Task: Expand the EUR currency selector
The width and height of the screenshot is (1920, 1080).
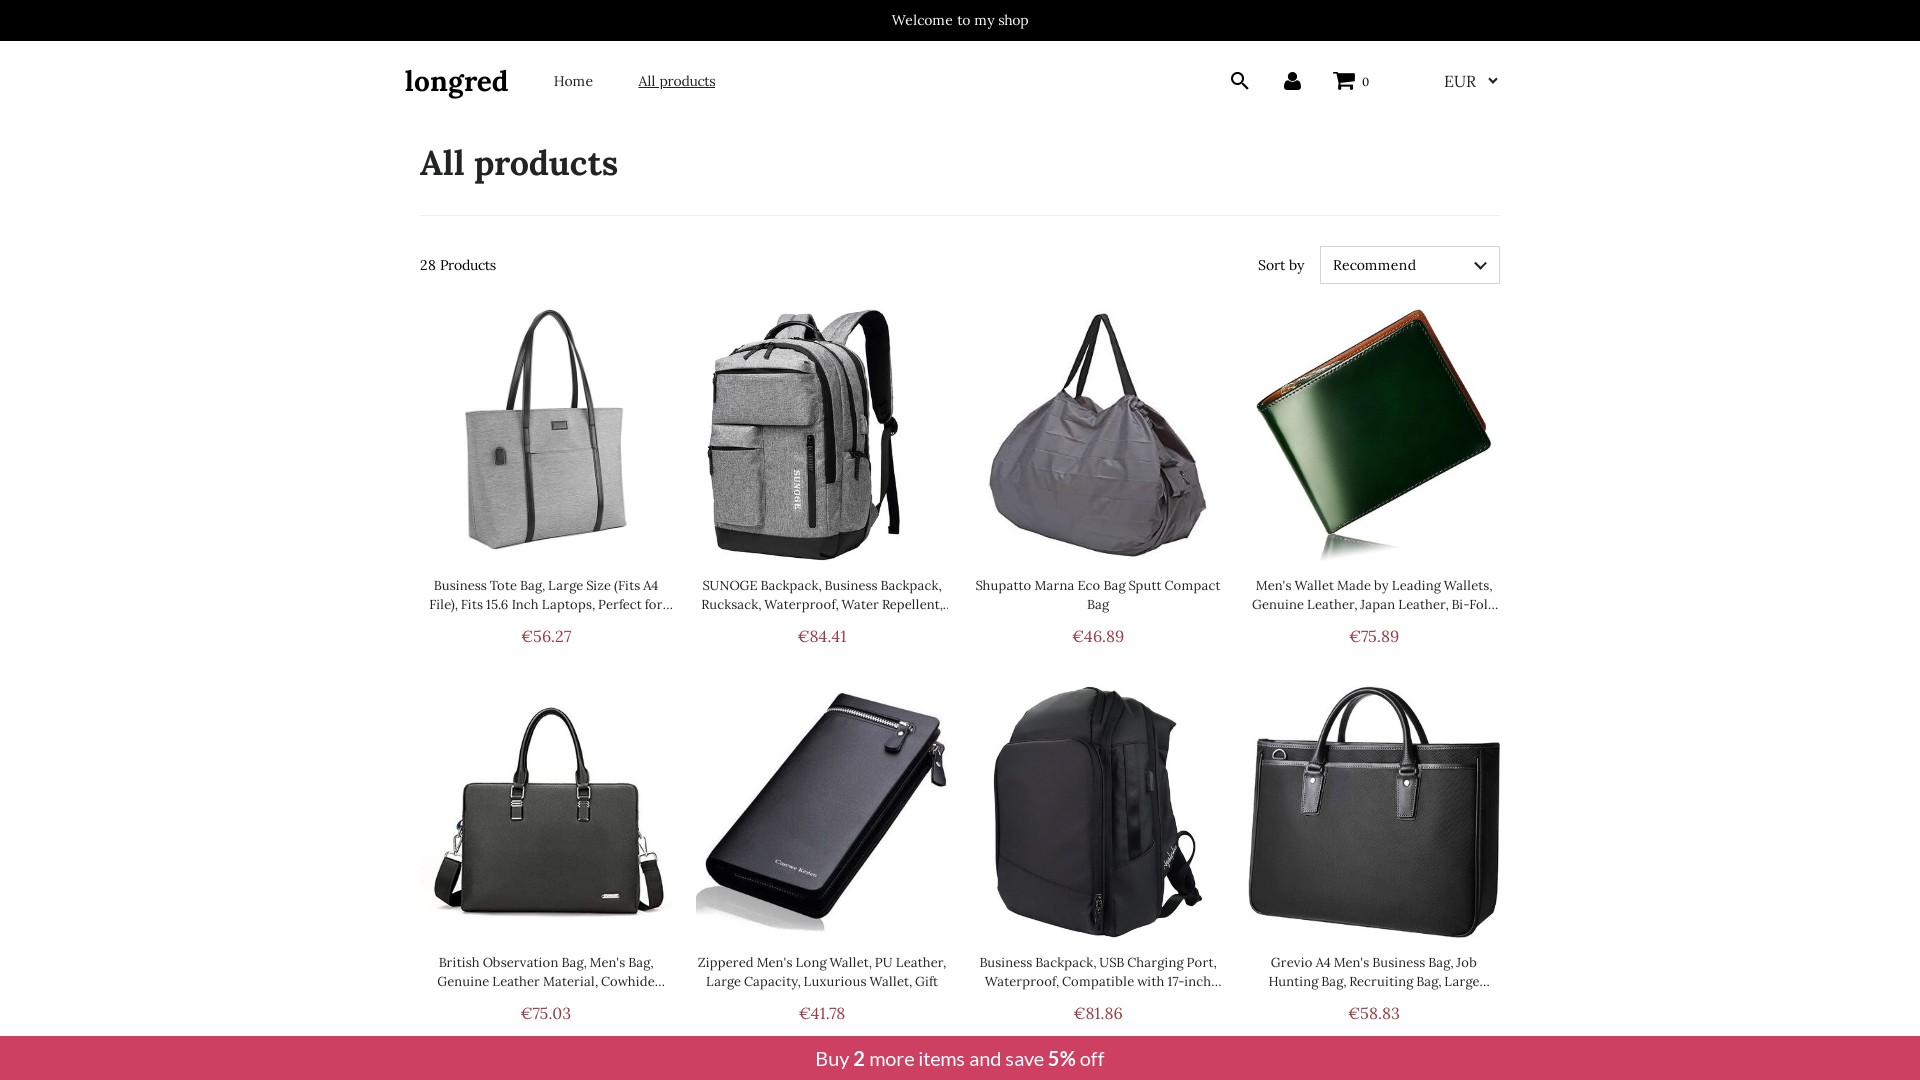Action: pos(1470,81)
